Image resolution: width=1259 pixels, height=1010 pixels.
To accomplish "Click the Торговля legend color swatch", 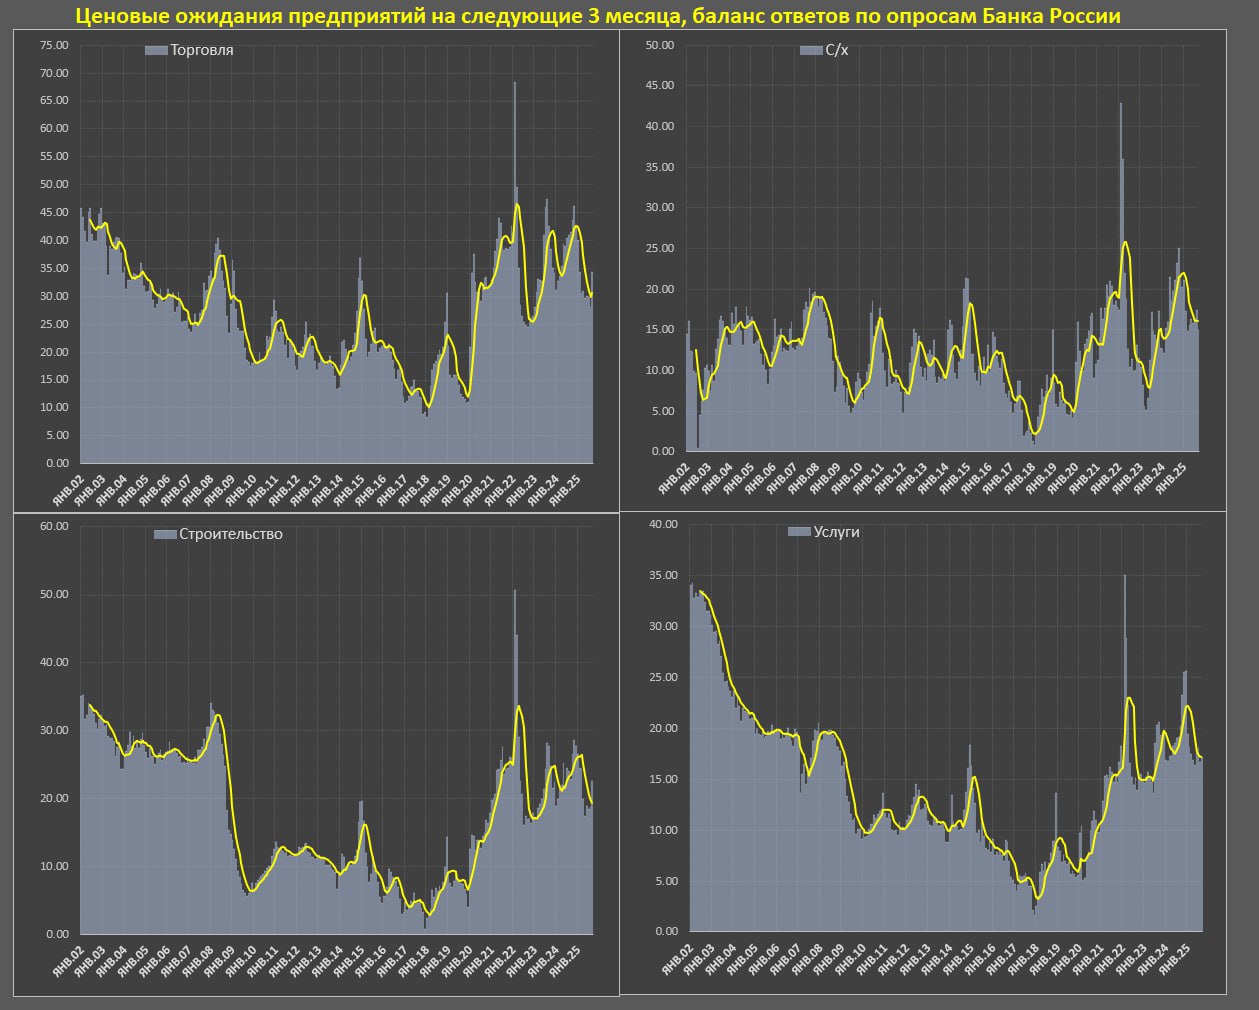I will click(156, 50).
